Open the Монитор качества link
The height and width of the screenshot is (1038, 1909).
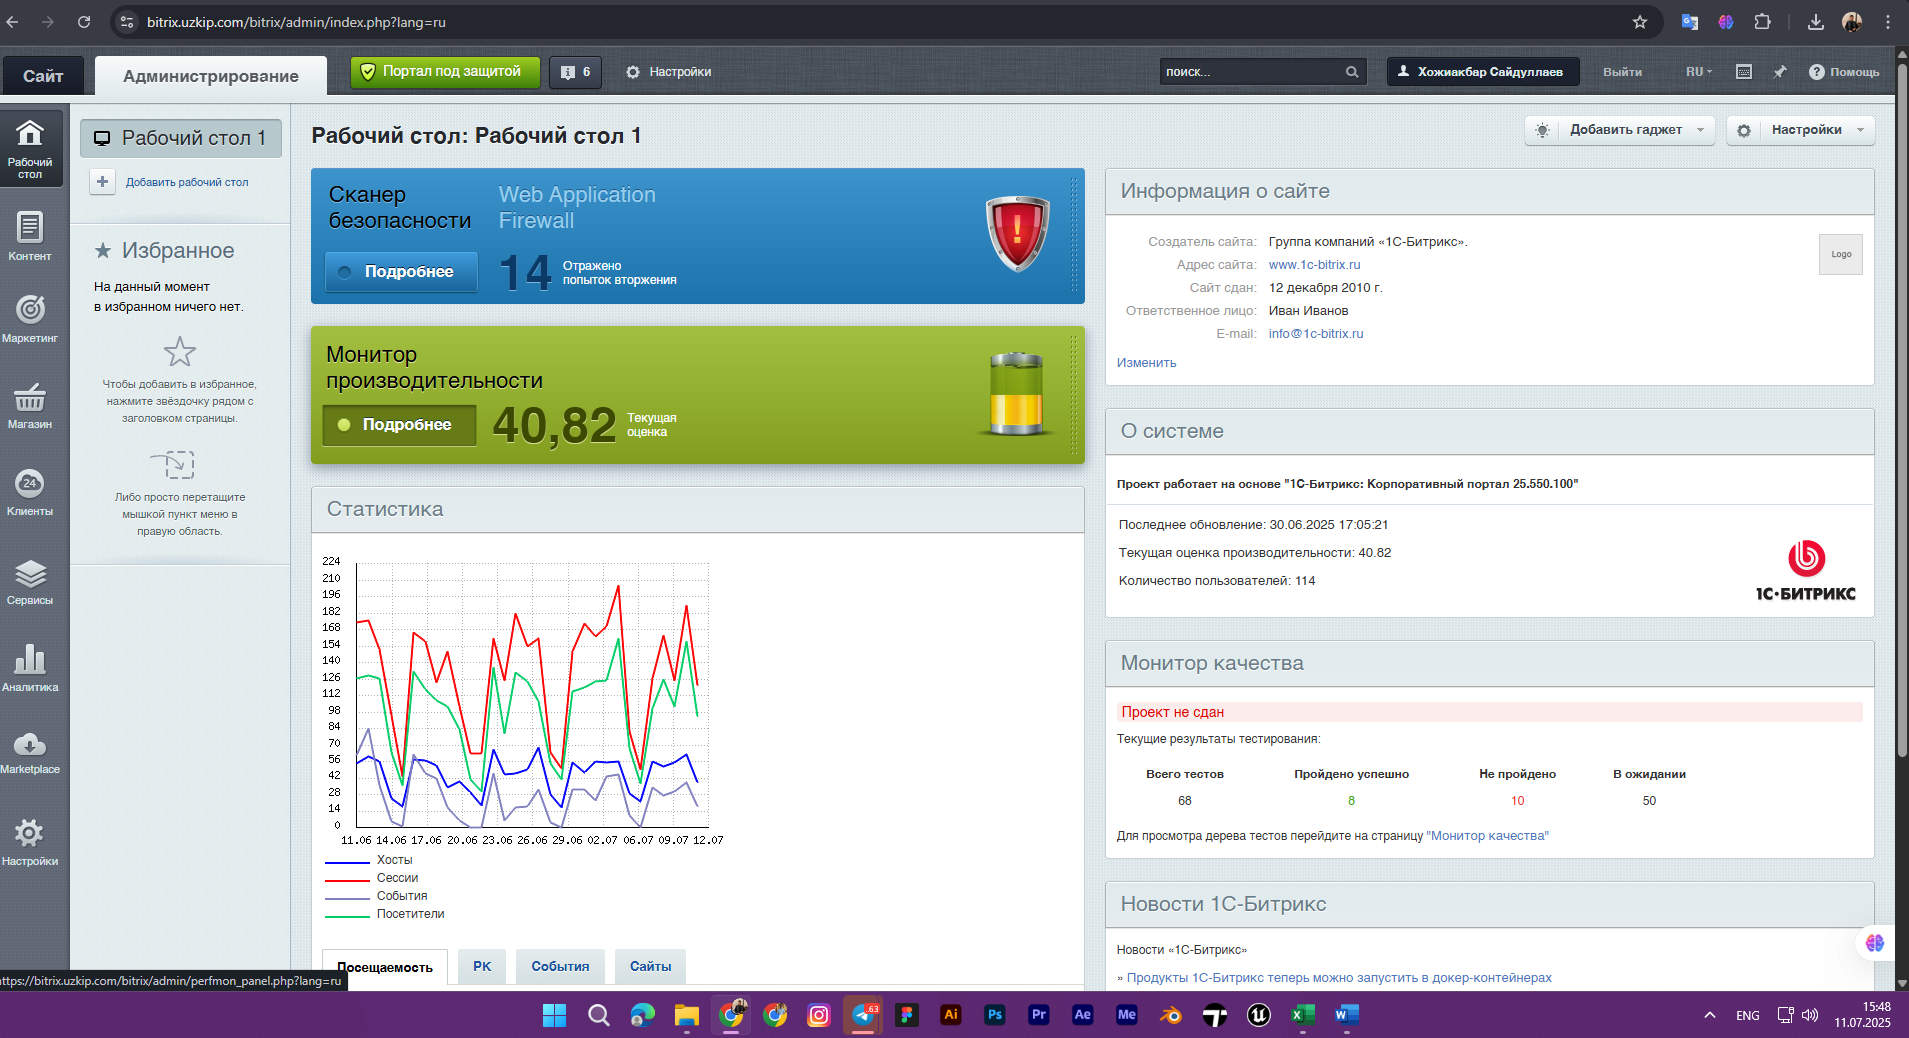point(1487,836)
